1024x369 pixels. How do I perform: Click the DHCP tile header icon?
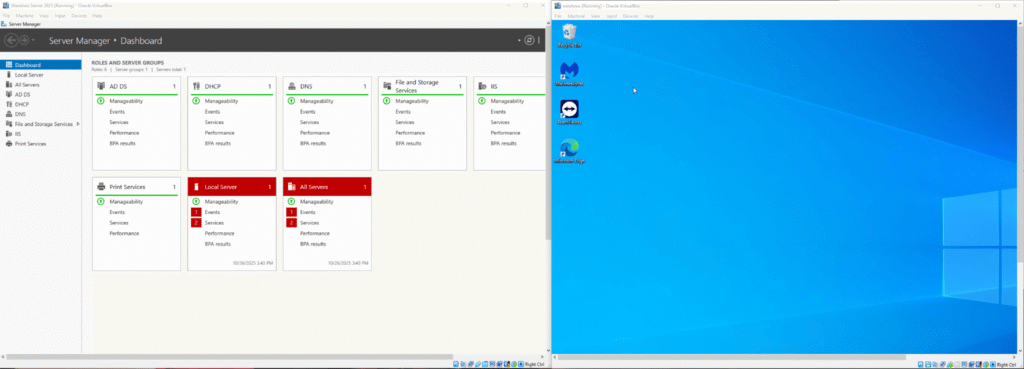pyautogui.click(x=196, y=86)
